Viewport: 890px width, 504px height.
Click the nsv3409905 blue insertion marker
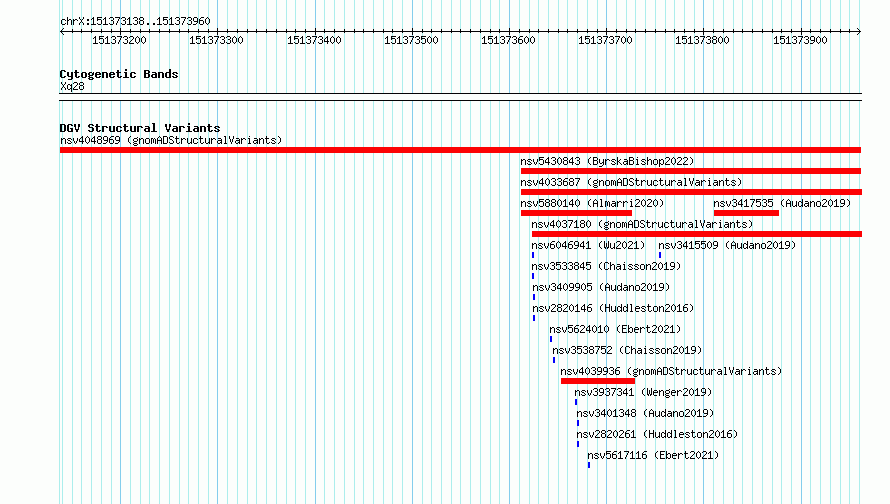(x=534, y=297)
